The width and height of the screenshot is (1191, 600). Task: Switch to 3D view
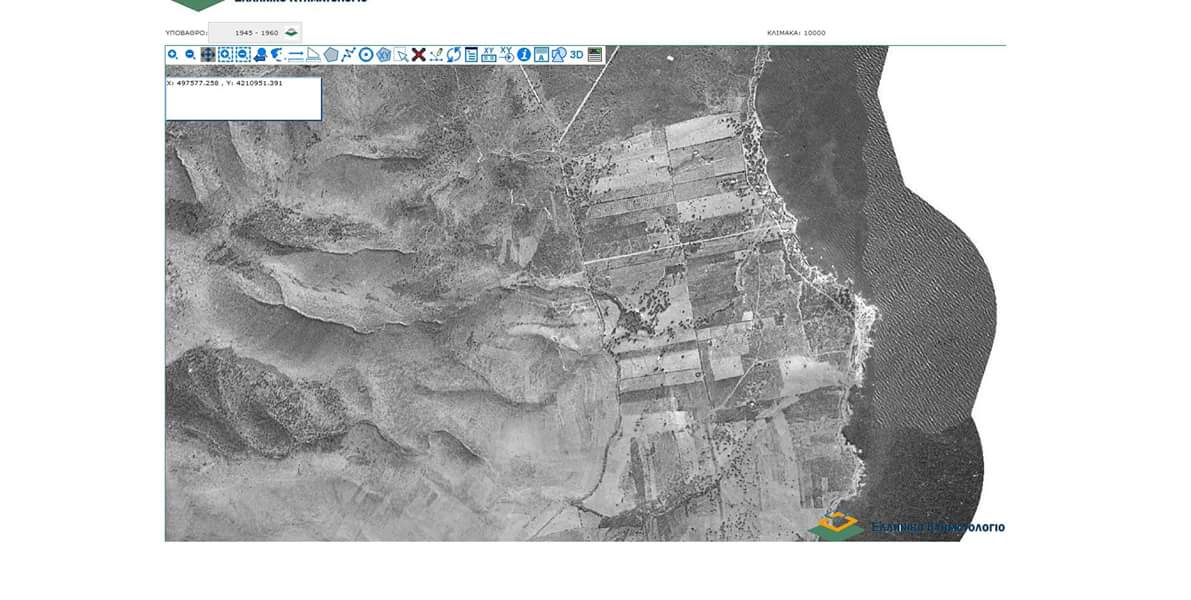click(x=577, y=55)
